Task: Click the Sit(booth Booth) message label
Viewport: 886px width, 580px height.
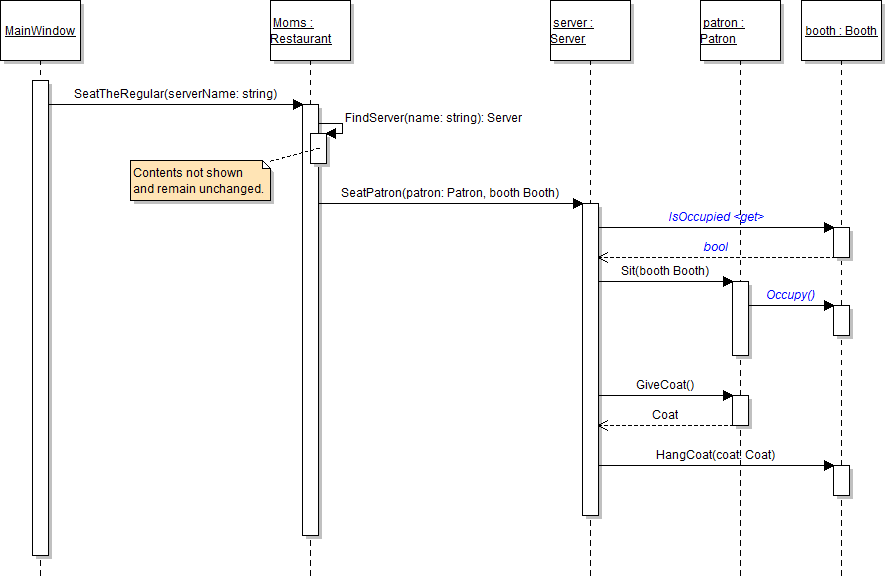Action: tap(664, 271)
